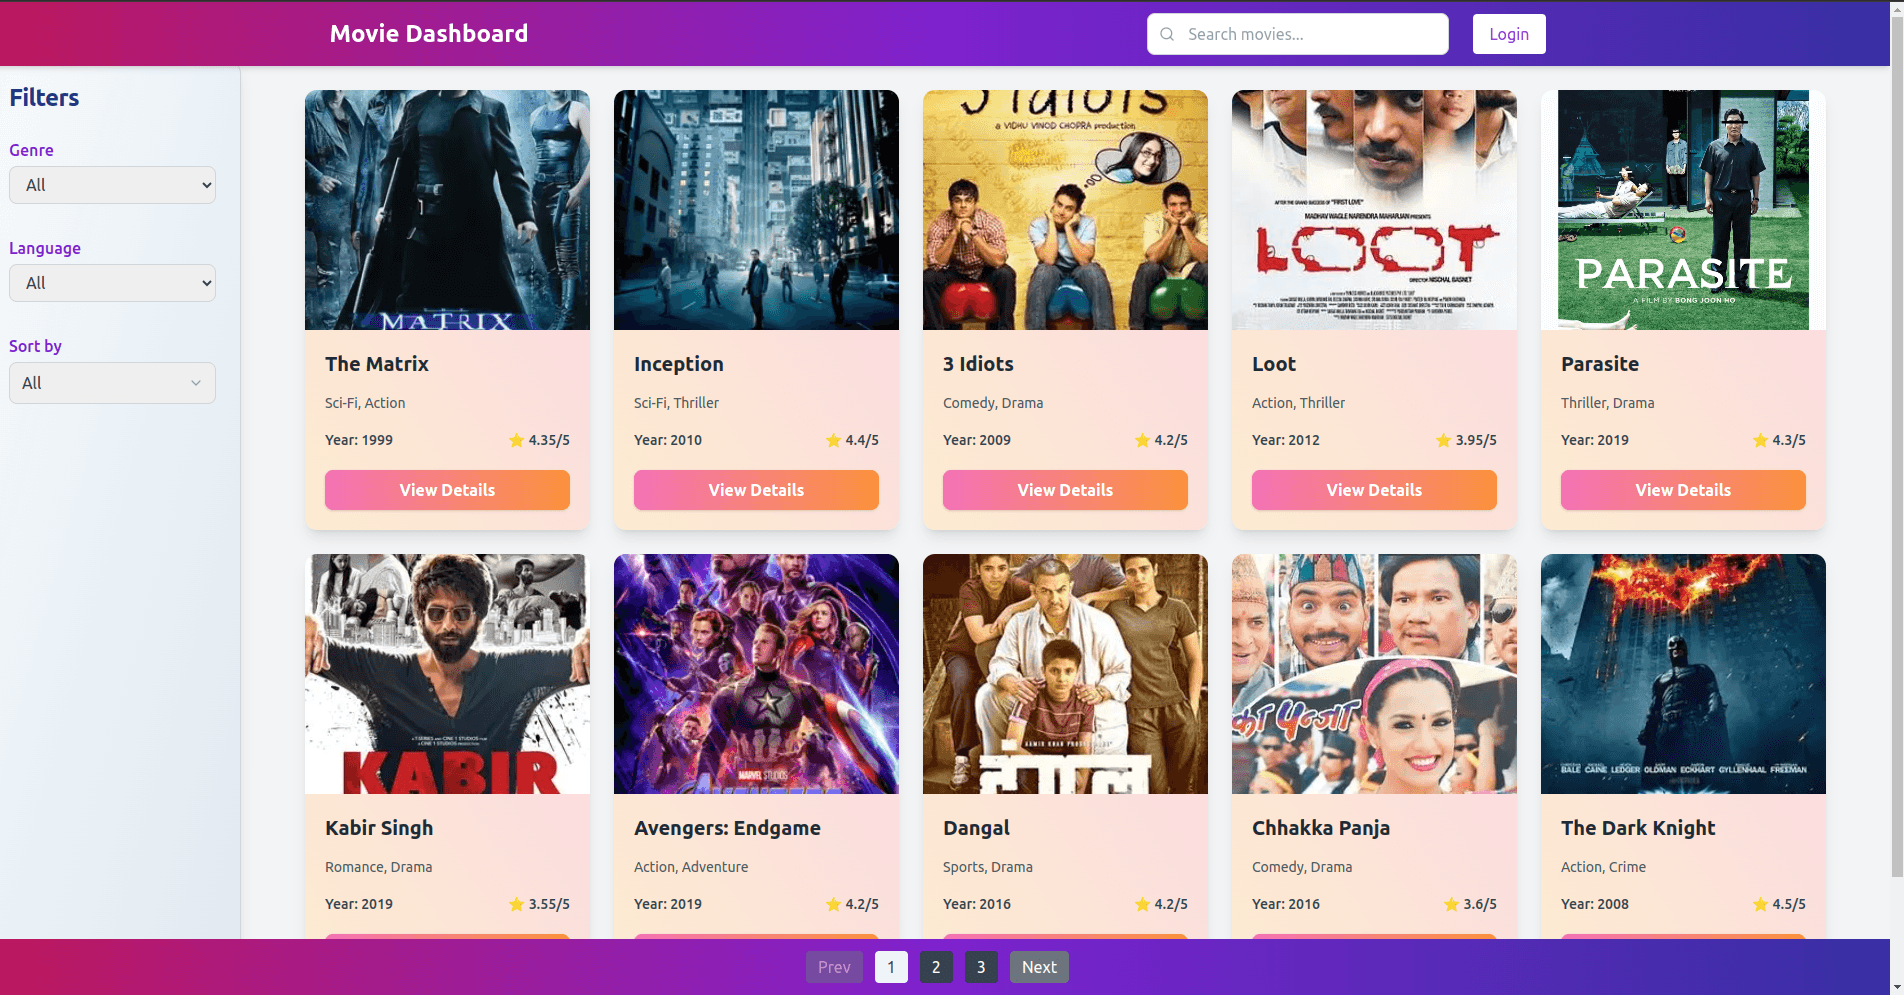
Task: Open the Language filter dropdown
Action: (112, 283)
